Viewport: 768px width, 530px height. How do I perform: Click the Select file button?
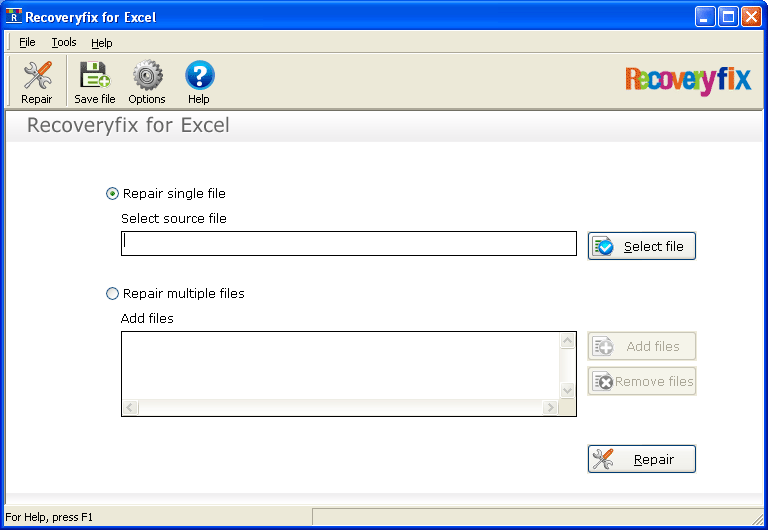pos(642,246)
